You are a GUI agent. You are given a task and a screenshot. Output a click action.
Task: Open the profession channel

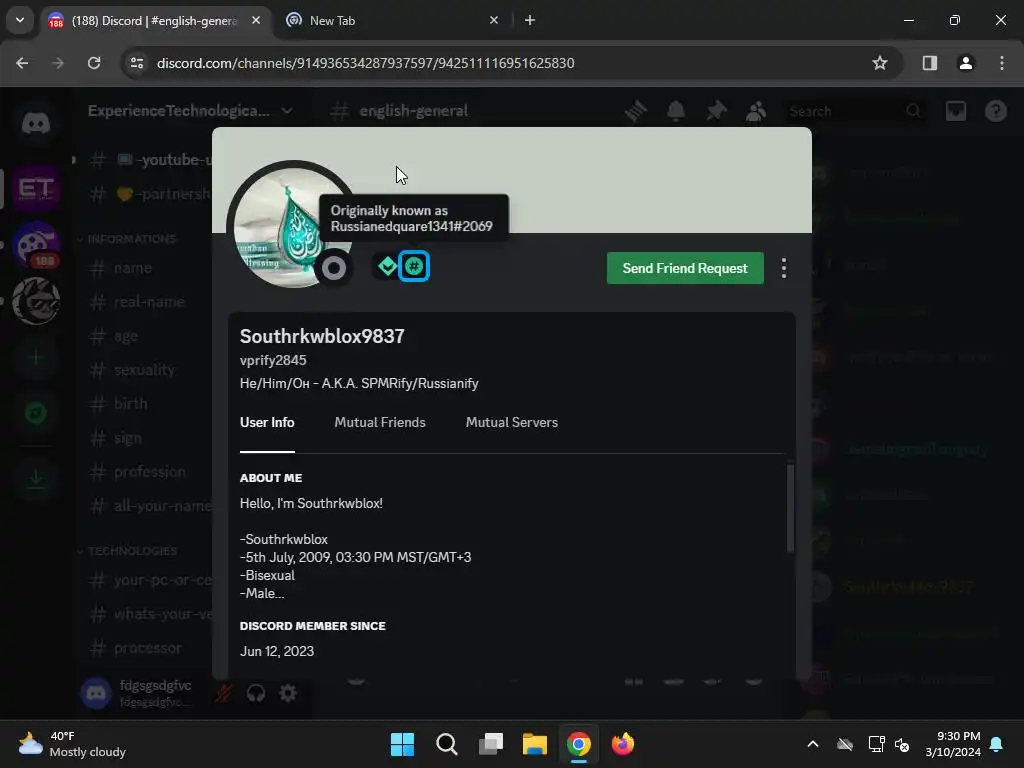[150, 472]
